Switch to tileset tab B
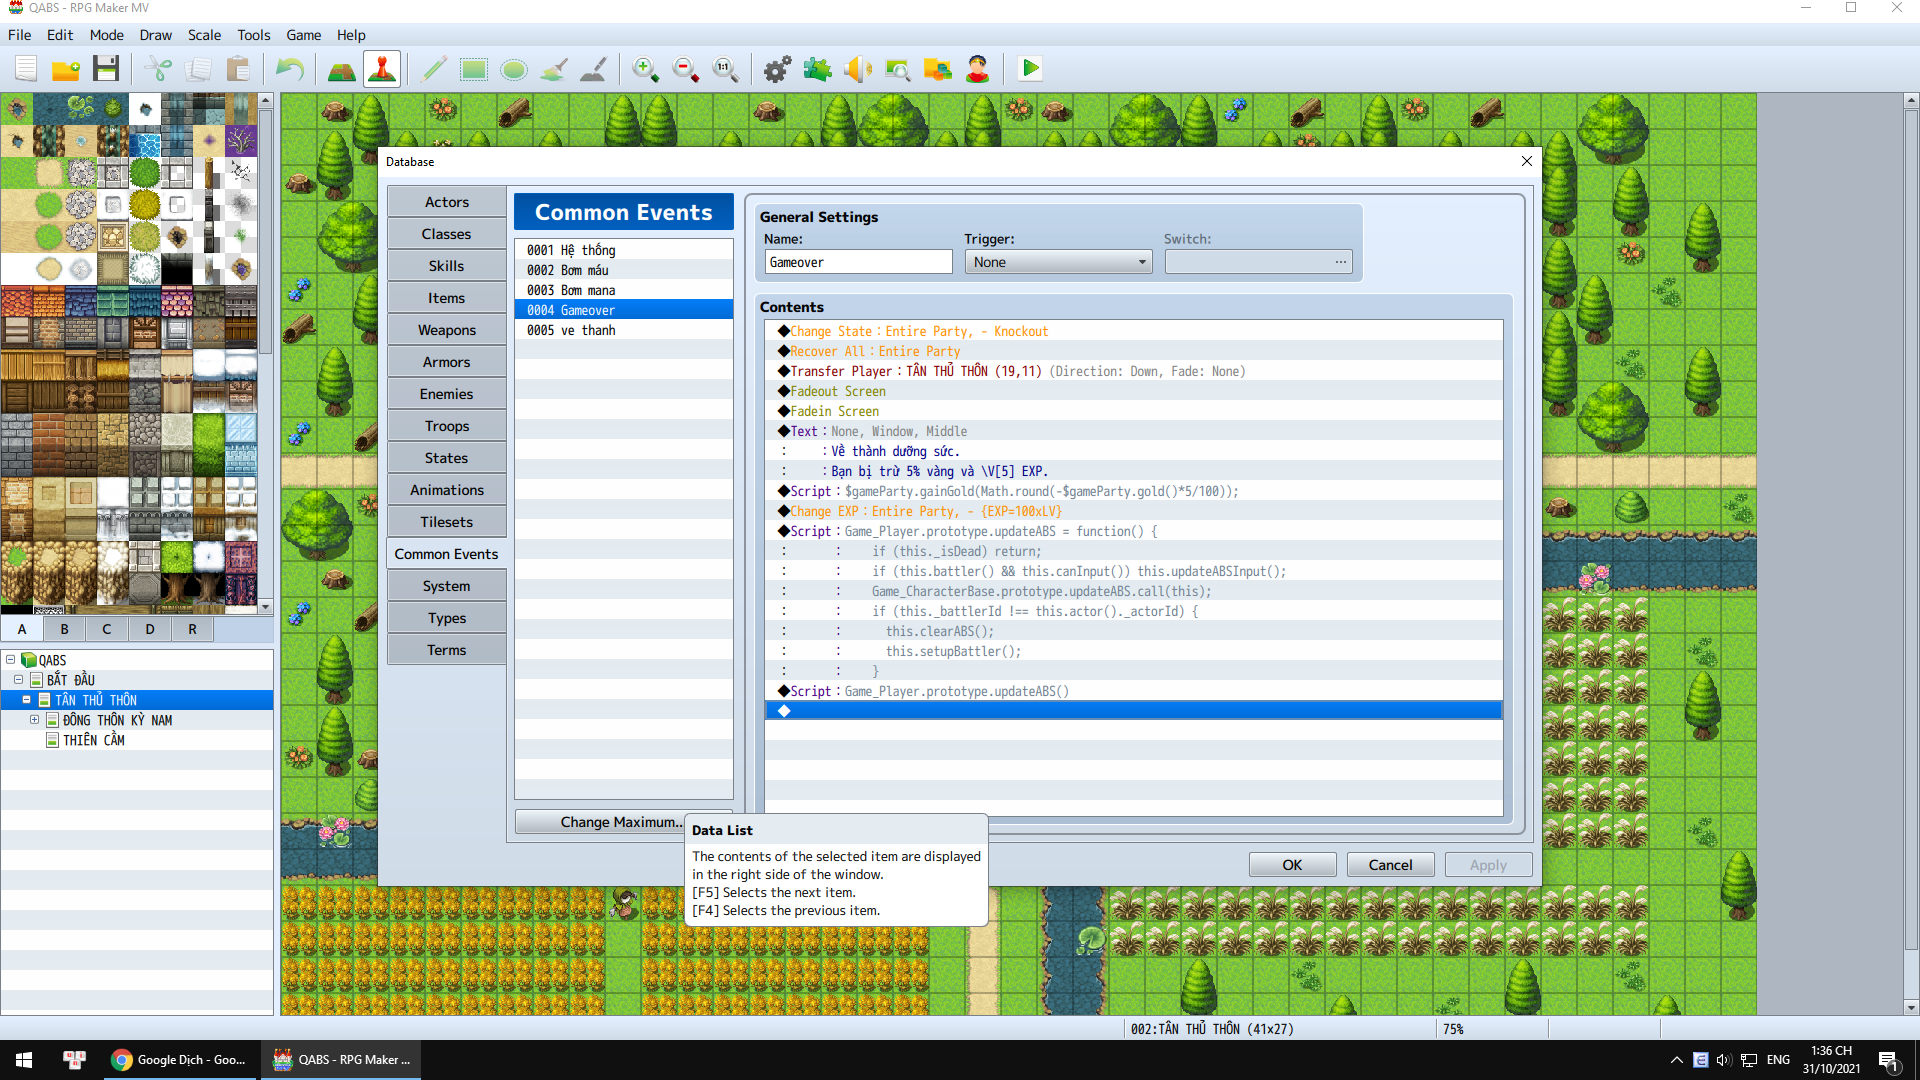 click(65, 629)
